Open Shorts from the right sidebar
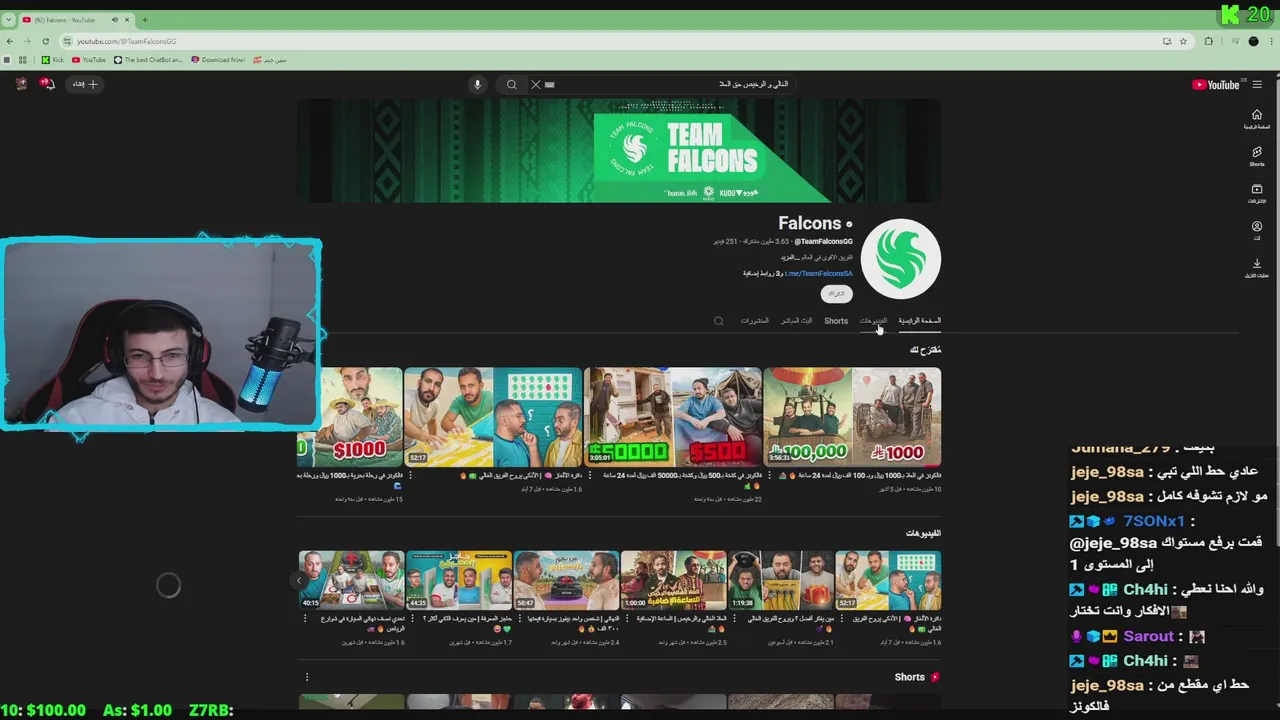This screenshot has height=720, width=1280. [1257, 156]
